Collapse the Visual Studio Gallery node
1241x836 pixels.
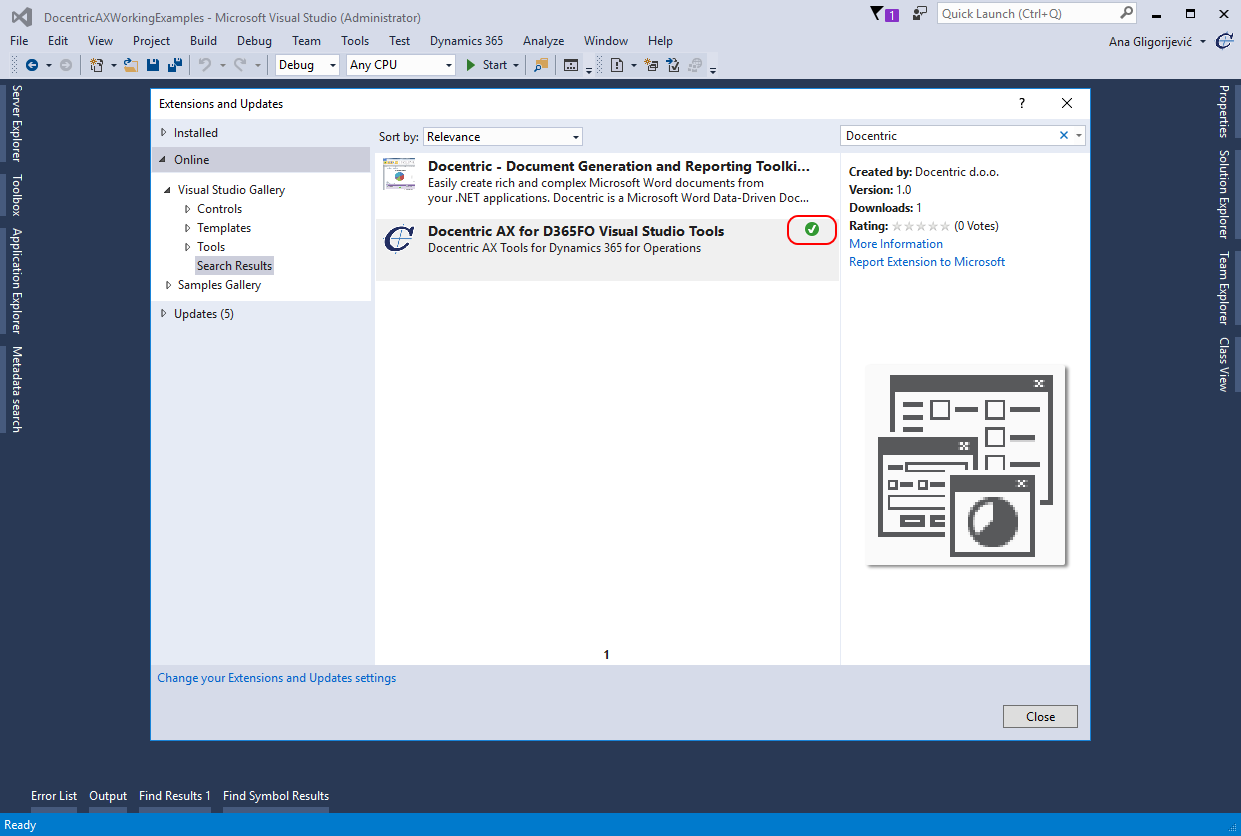click(168, 190)
